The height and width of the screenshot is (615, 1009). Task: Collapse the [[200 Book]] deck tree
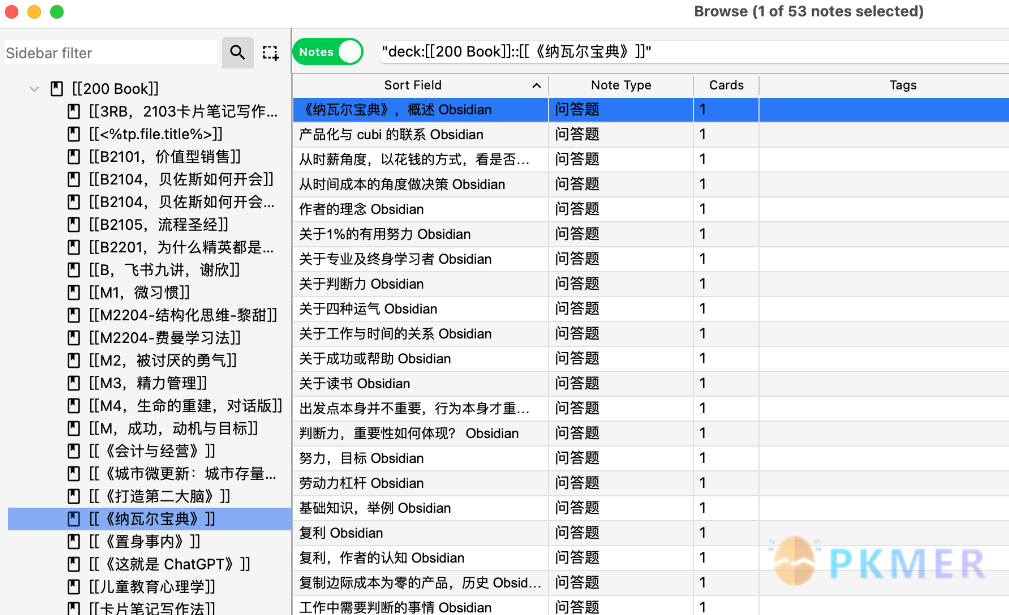pyautogui.click(x=34, y=89)
